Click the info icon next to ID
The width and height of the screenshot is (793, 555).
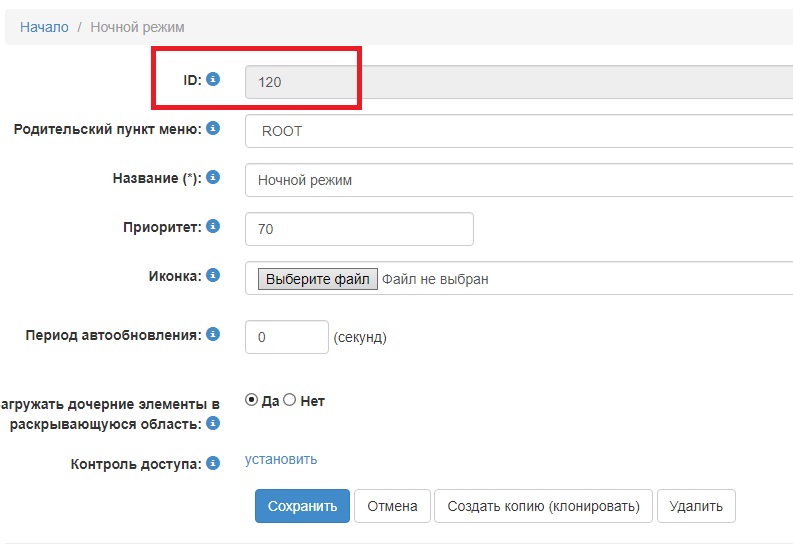213,78
